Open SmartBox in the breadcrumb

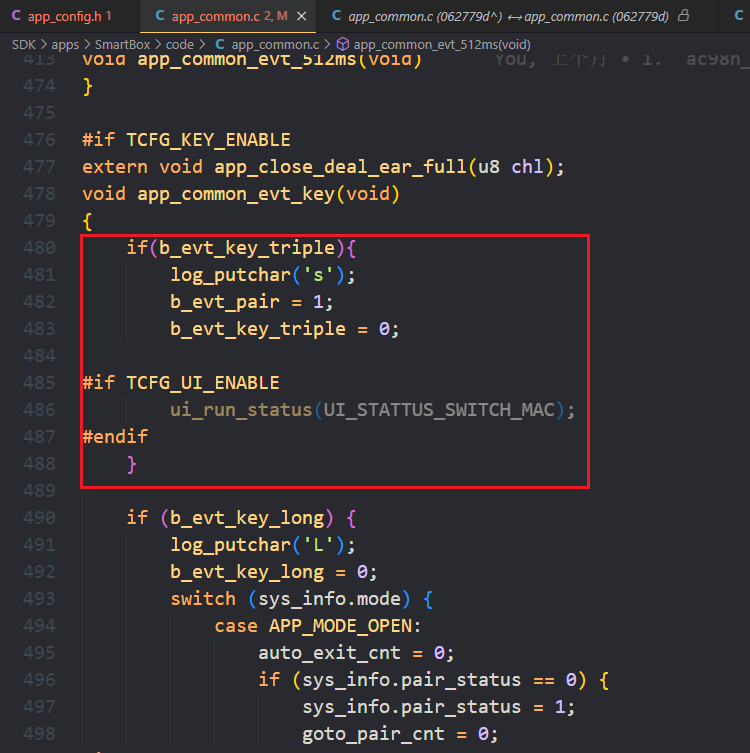click(x=122, y=45)
